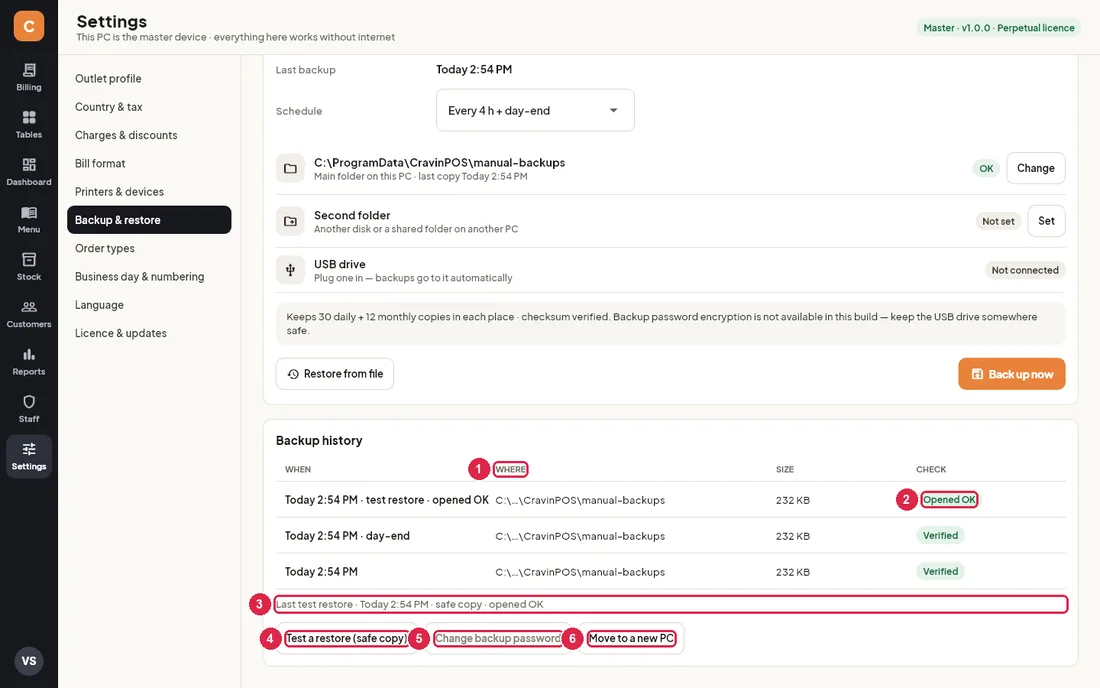
Task: Click the WHERE column header
Action: [x=510, y=469]
